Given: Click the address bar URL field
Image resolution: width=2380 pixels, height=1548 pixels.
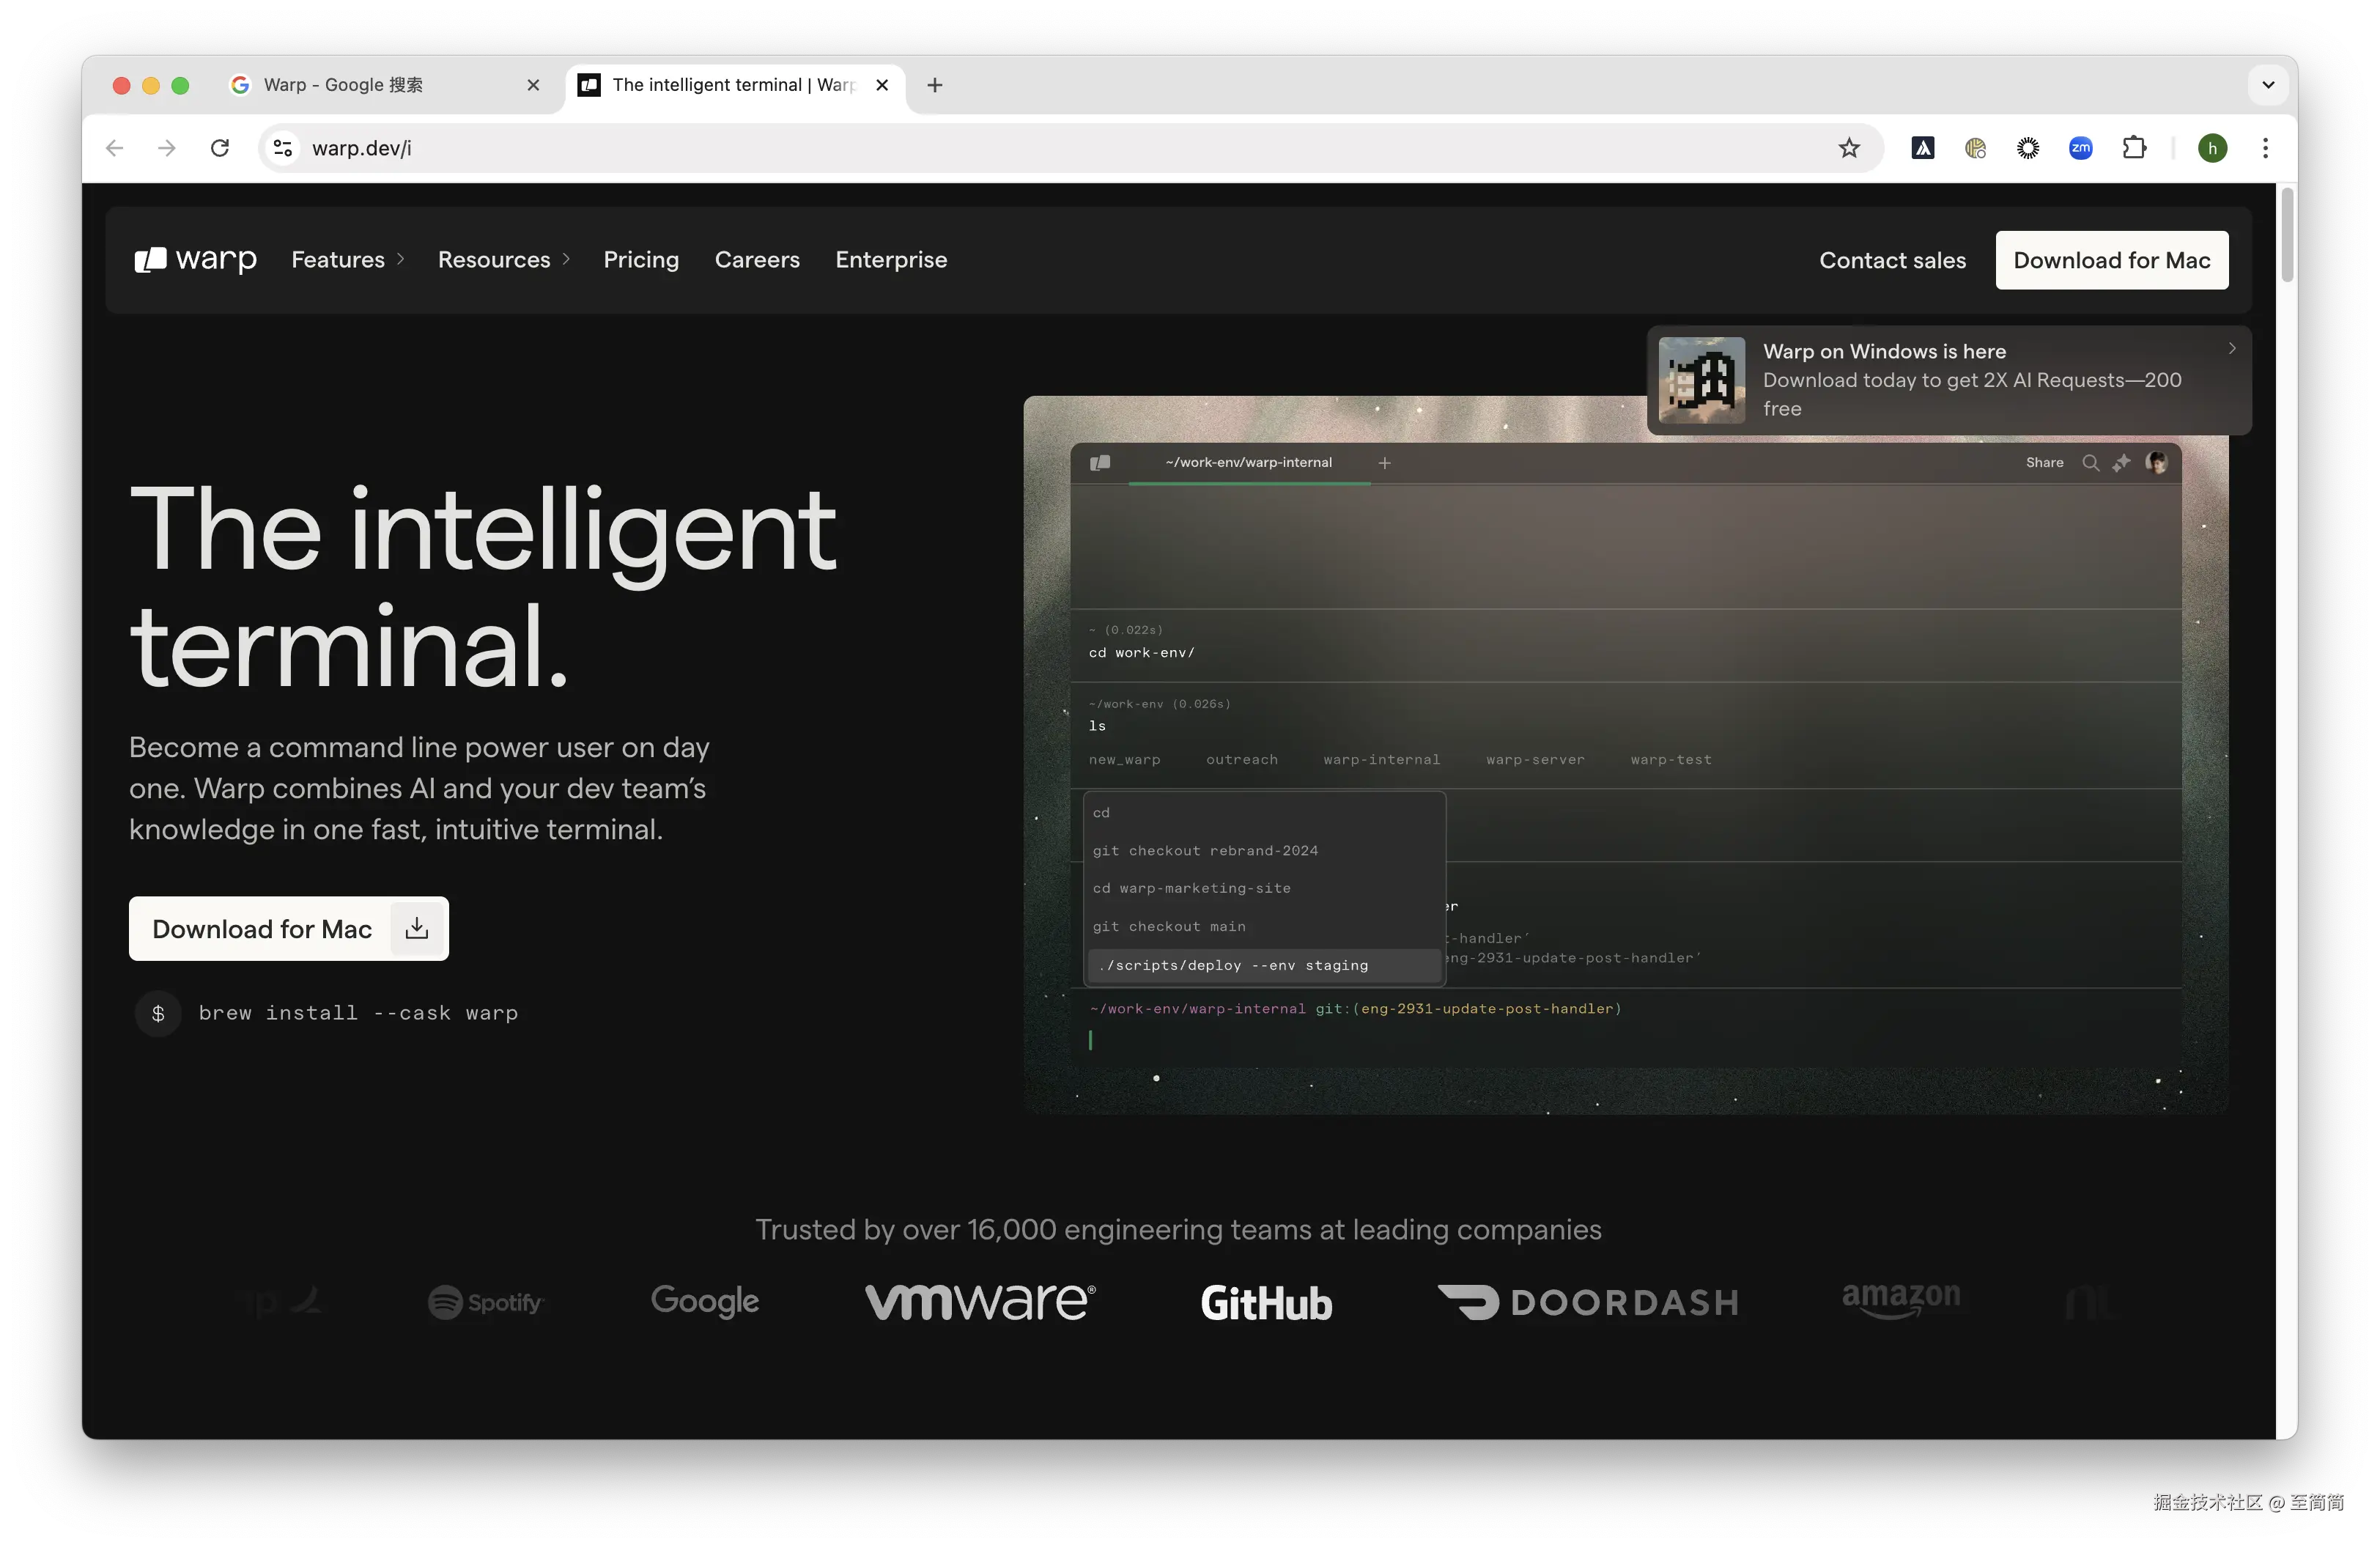Looking at the screenshot, I should point(1000,148).
